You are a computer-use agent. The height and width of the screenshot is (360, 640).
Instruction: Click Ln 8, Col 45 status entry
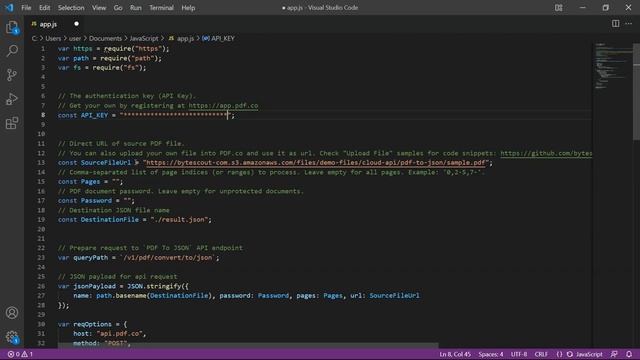click(x=455, y=354)
